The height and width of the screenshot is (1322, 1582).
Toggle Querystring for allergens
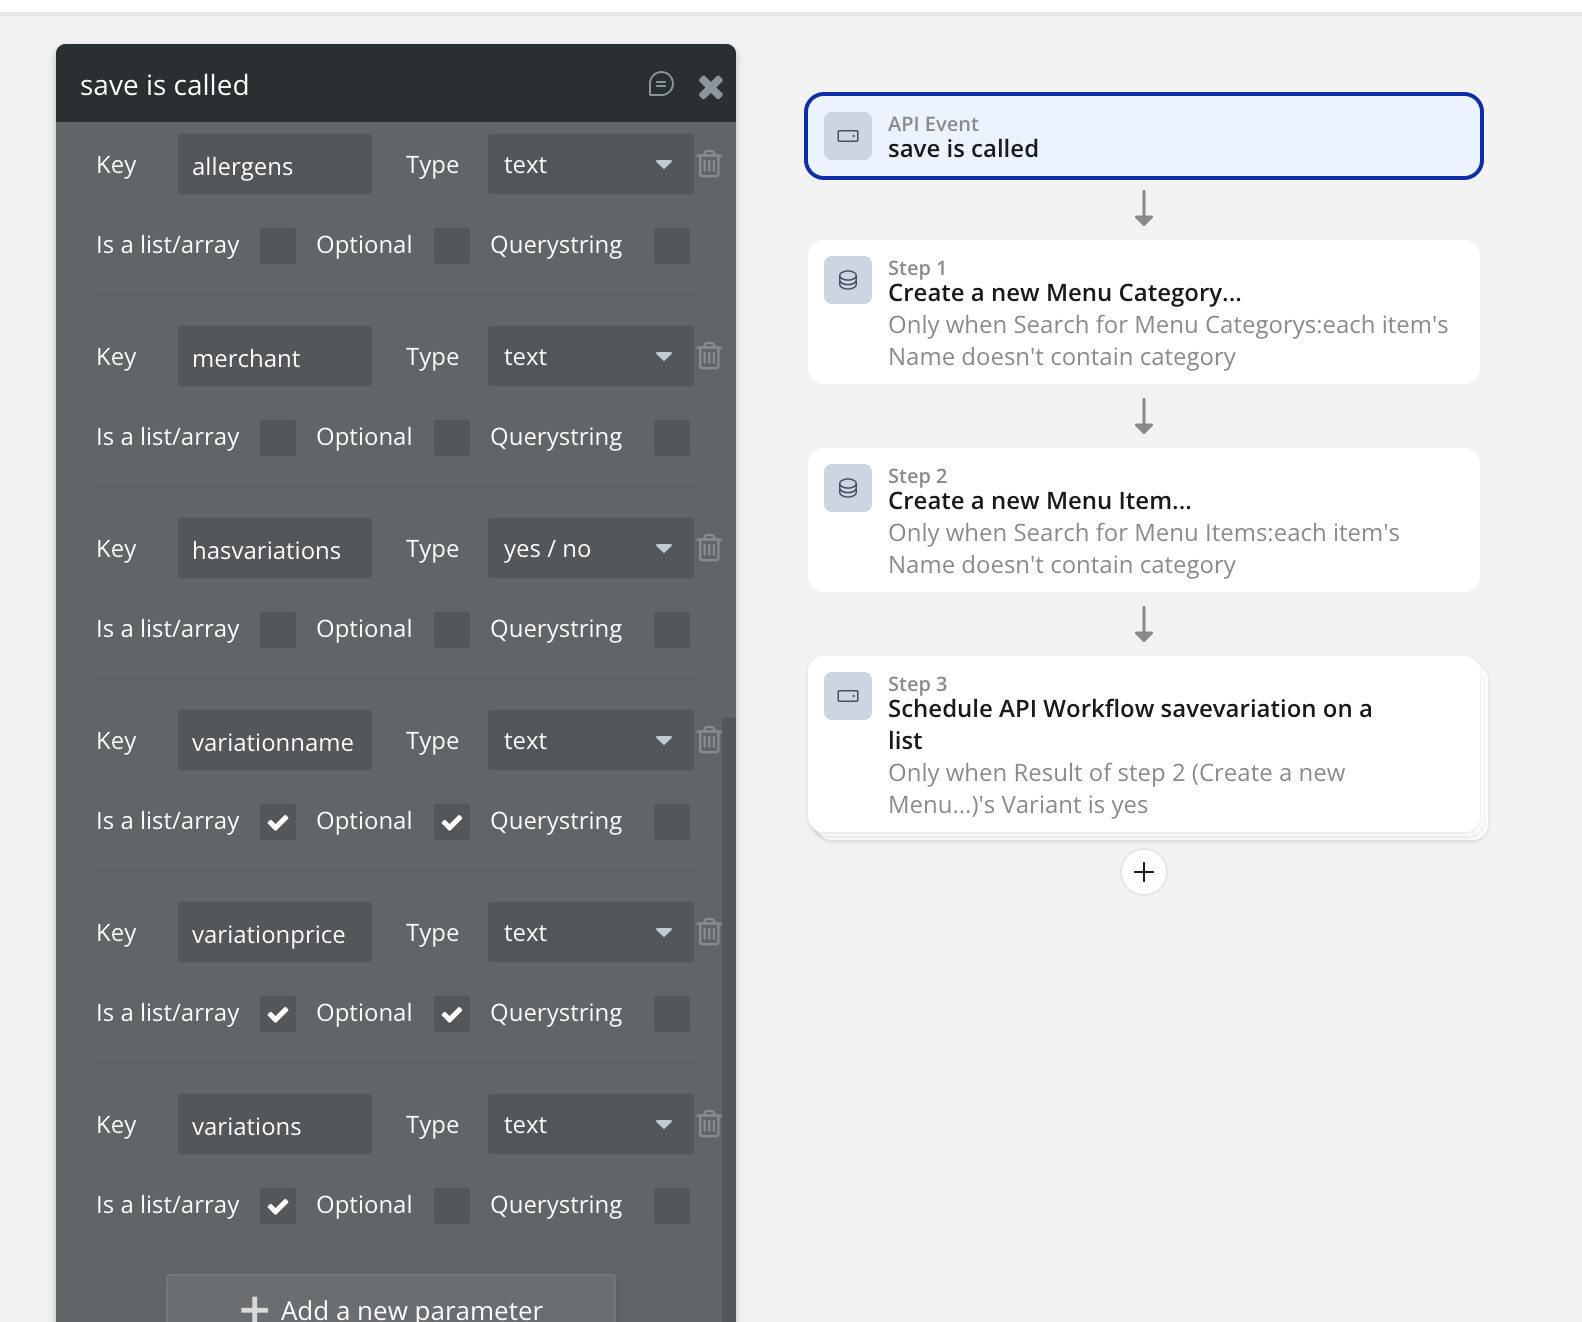(672, 246)
